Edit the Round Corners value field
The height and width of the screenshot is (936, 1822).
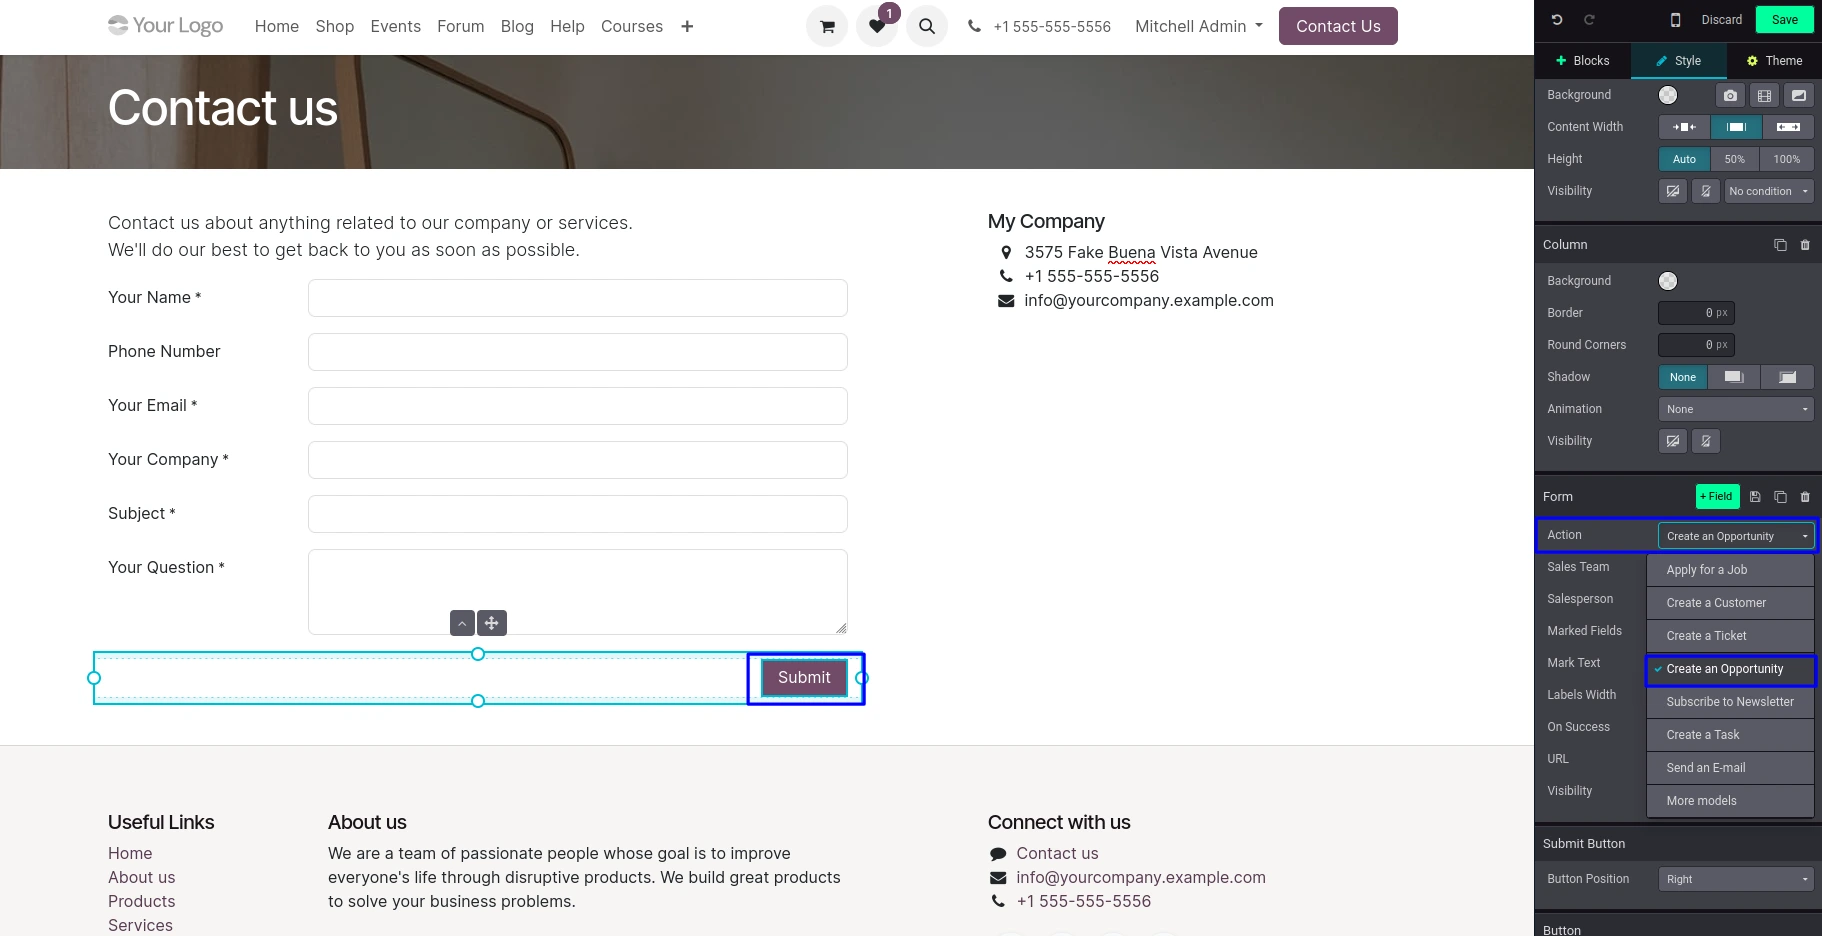1696,345
